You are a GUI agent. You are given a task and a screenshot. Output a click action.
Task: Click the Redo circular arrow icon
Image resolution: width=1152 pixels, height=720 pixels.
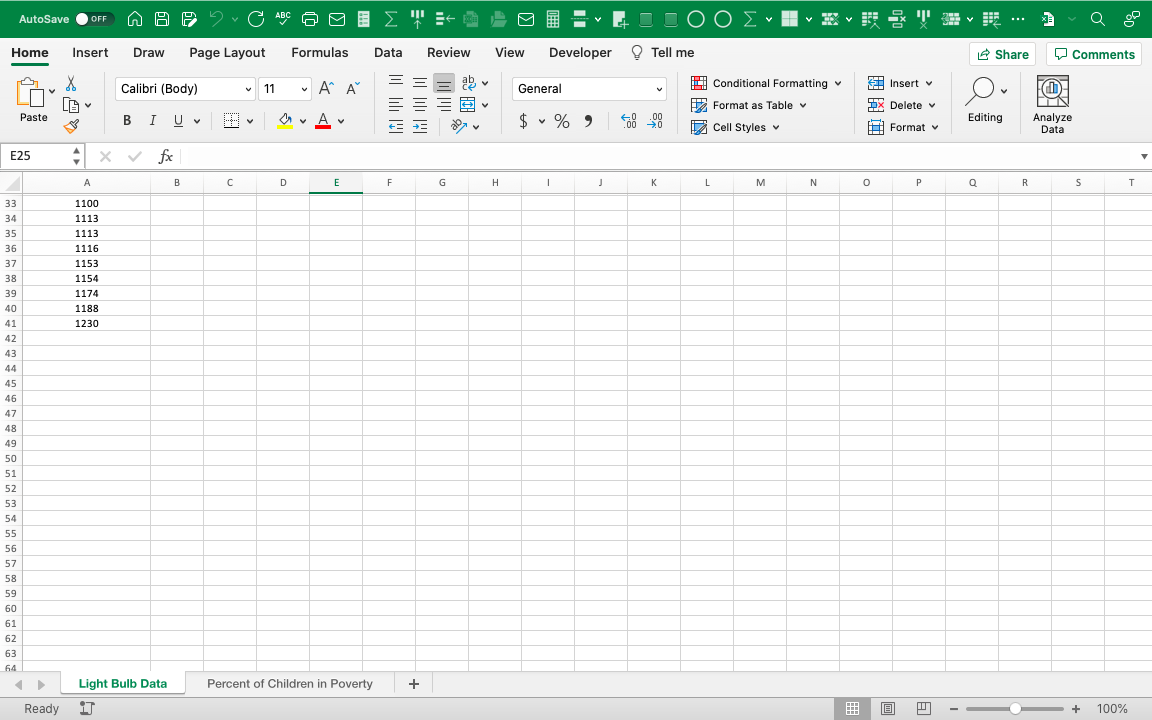256,19
